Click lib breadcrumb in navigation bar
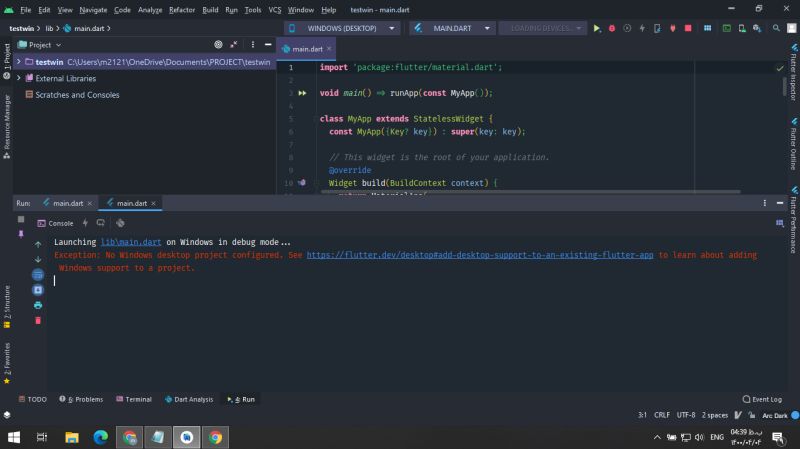The image size is (800, 449). coord(49,29)
